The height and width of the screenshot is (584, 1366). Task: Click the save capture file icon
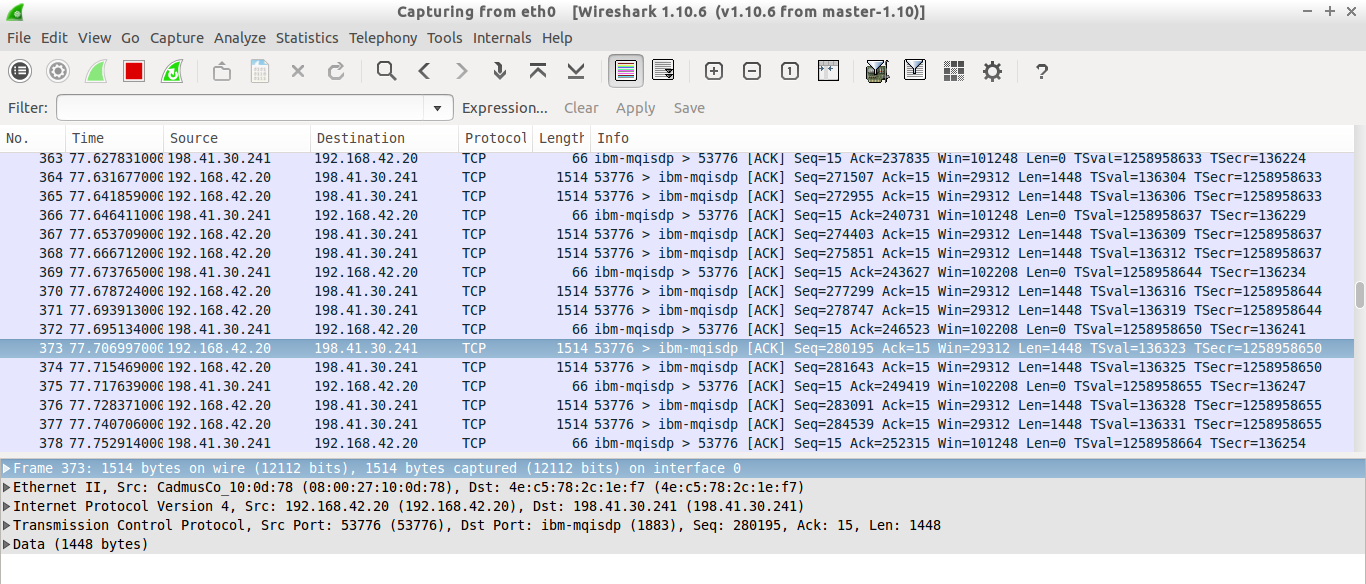260,71
